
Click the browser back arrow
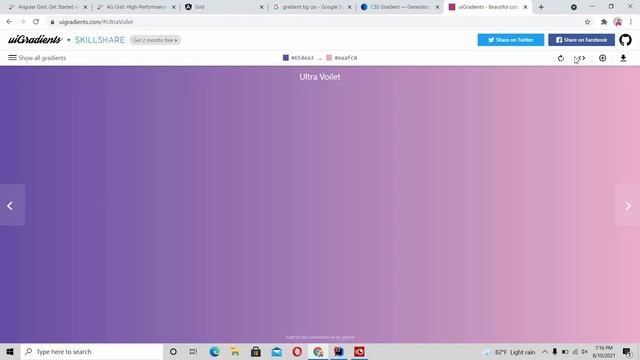pyautogui.click(x=9, y=22)
